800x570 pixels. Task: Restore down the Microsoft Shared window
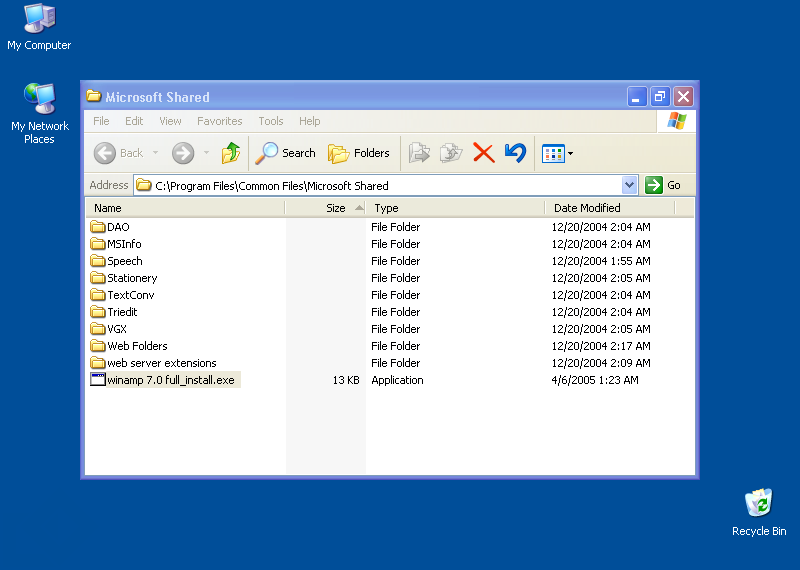[660, 96]
